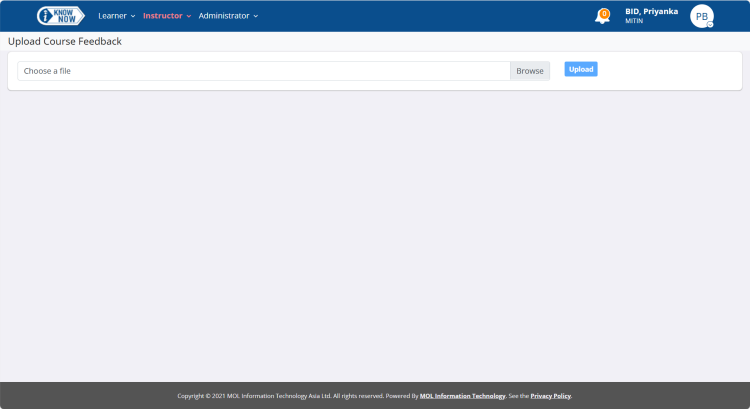This screenshot has width=750, height=409.
Task: Expand the Instructor menu chevron
Action: (x=189, y=16)
